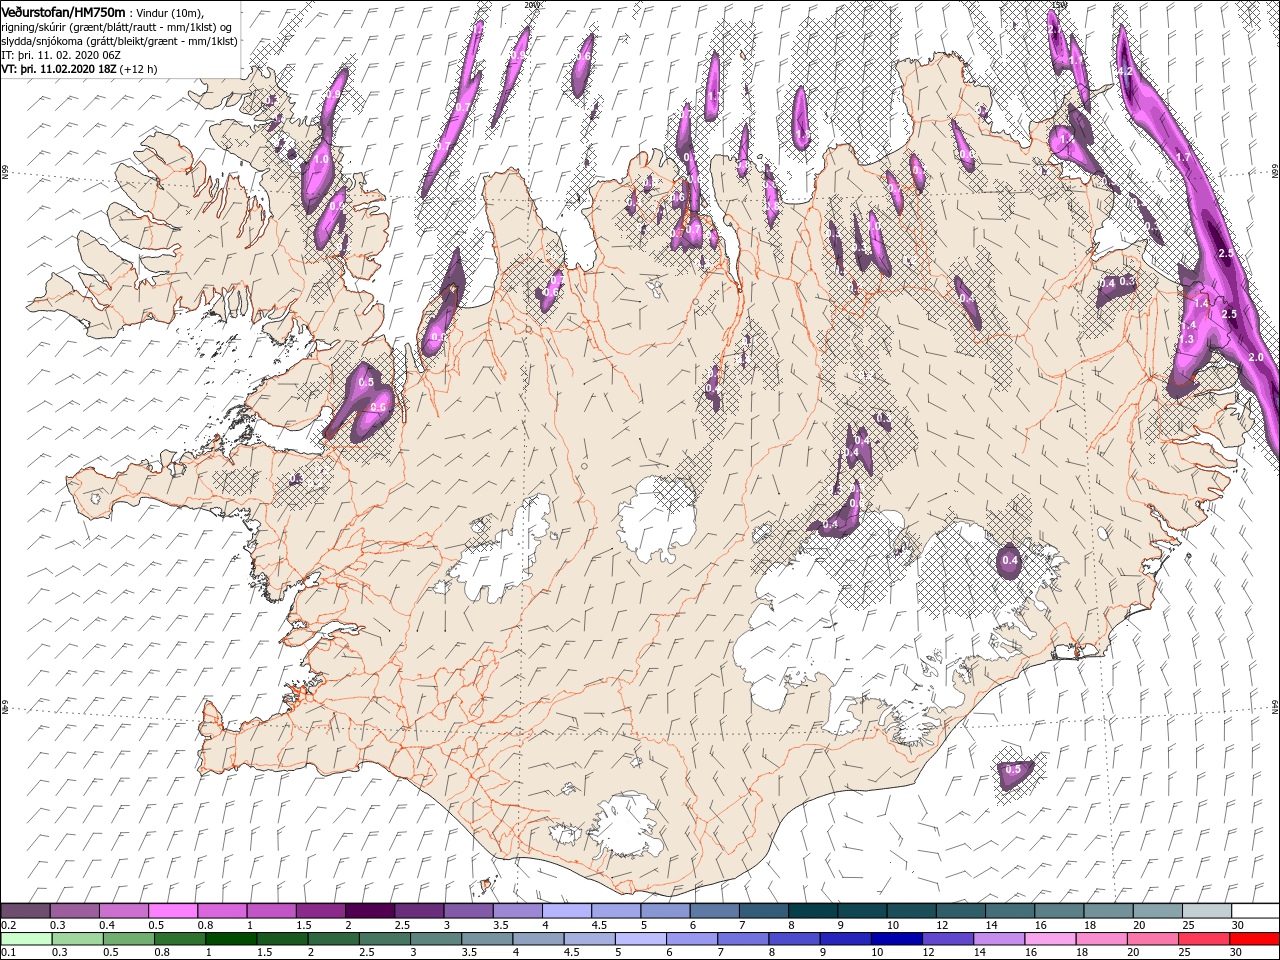This screenshot has width=1280, height=960.
Task: Click the '0.2' label on the upper scale
Action: 9,925
